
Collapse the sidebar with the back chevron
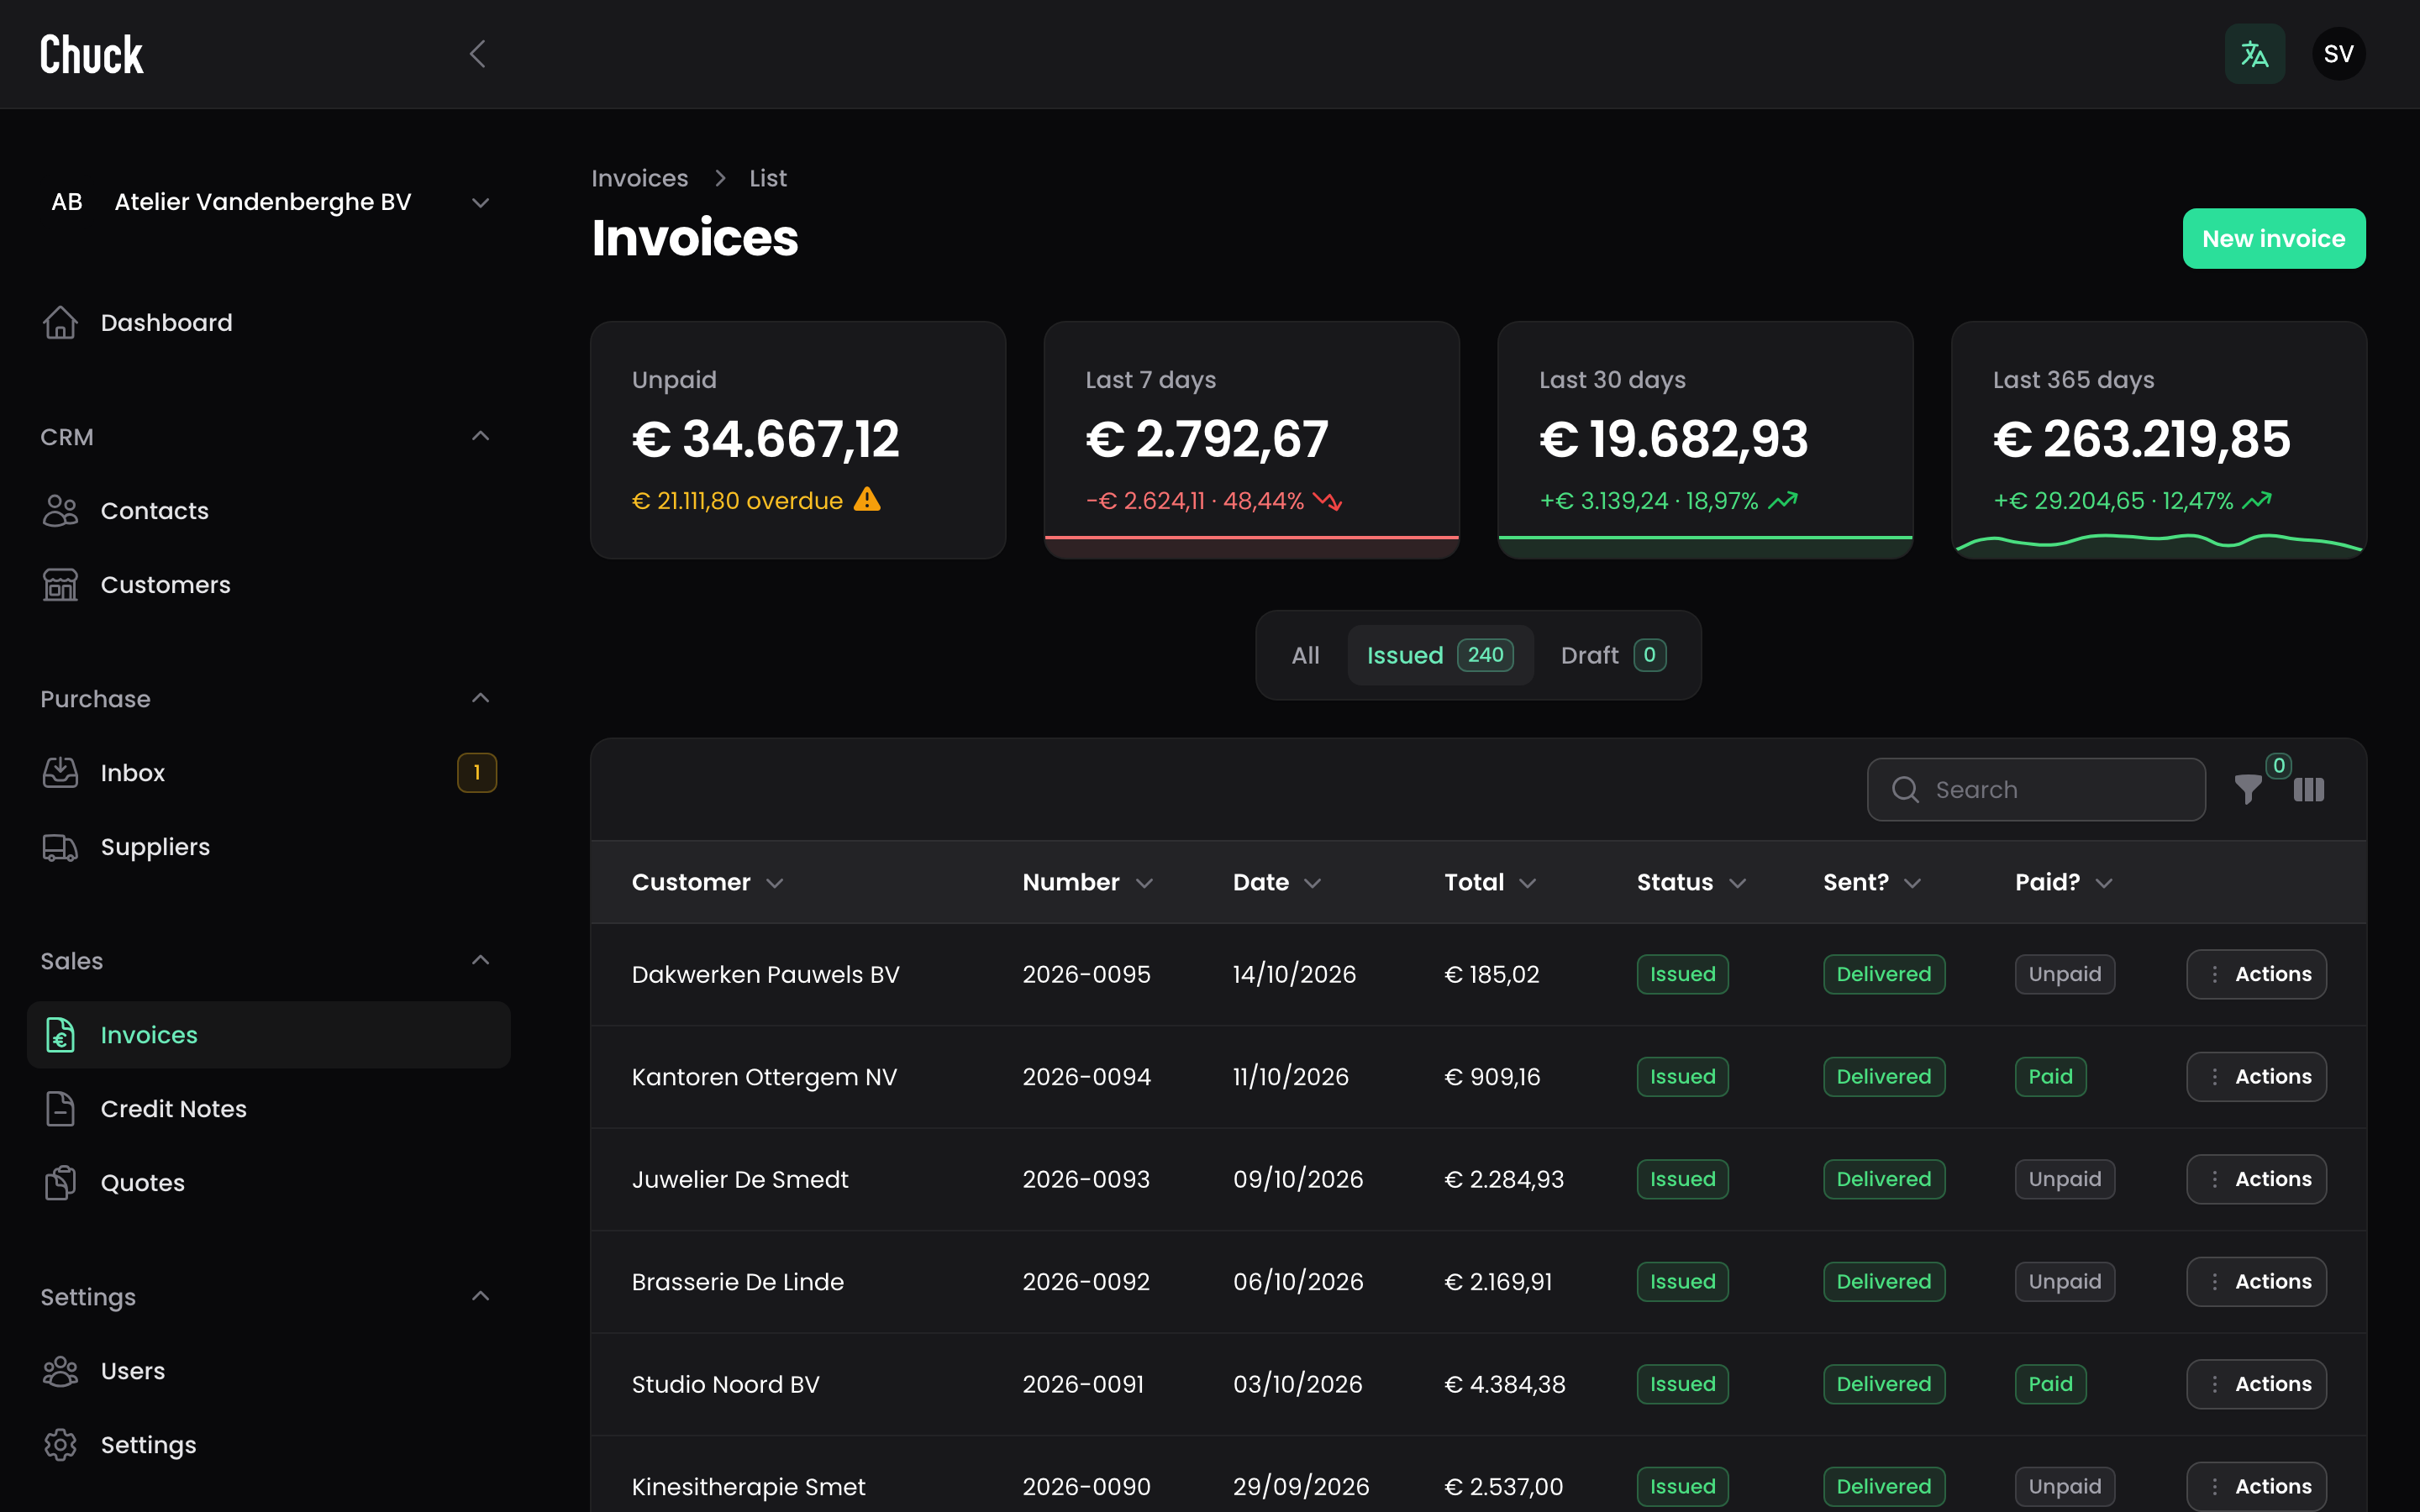(x=478, y=54)
